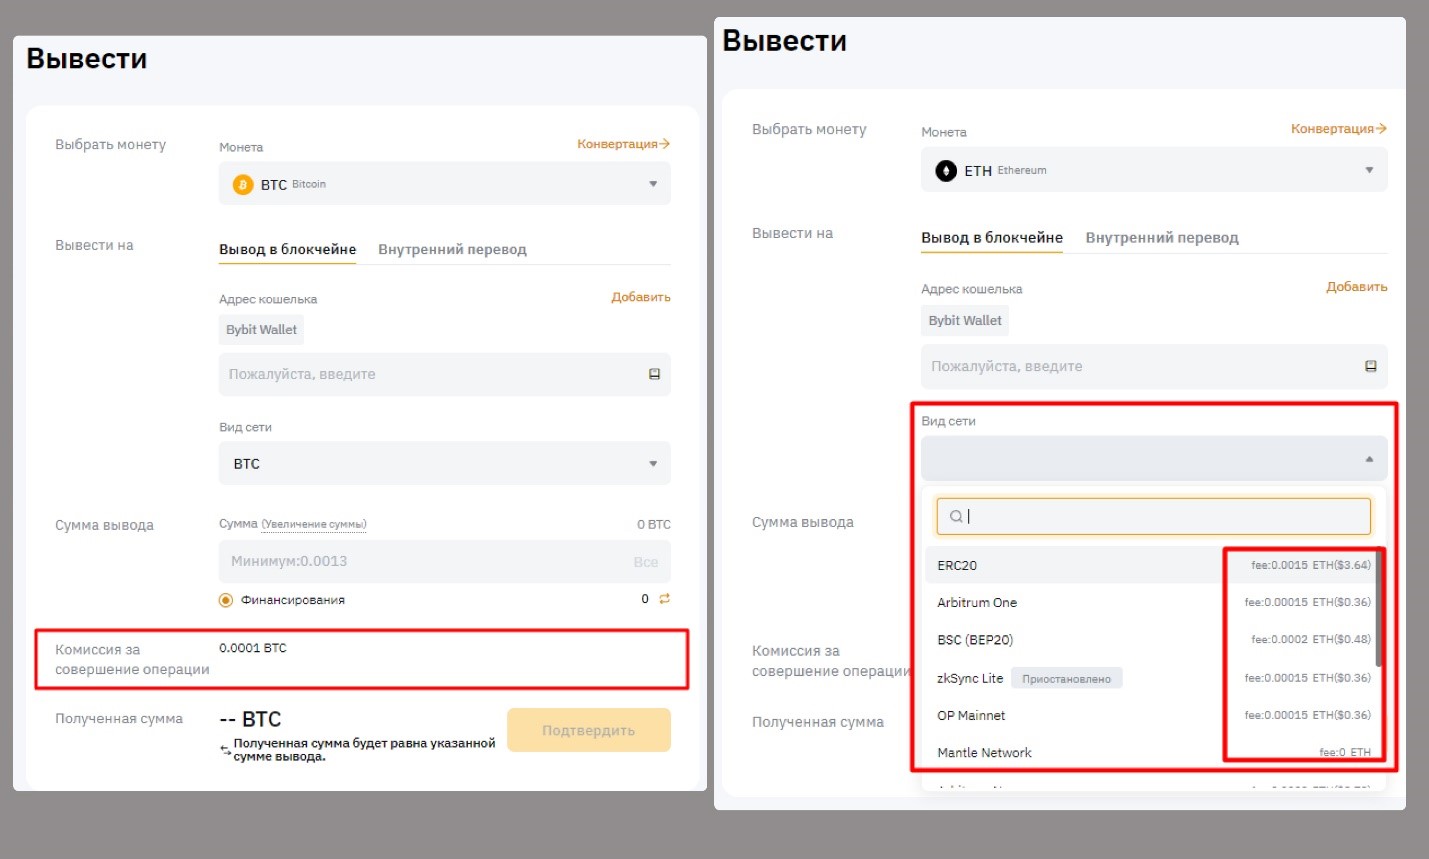
Task: Select the Финансирования radio button
Action: pyautogui.click(x=226, y=600)
